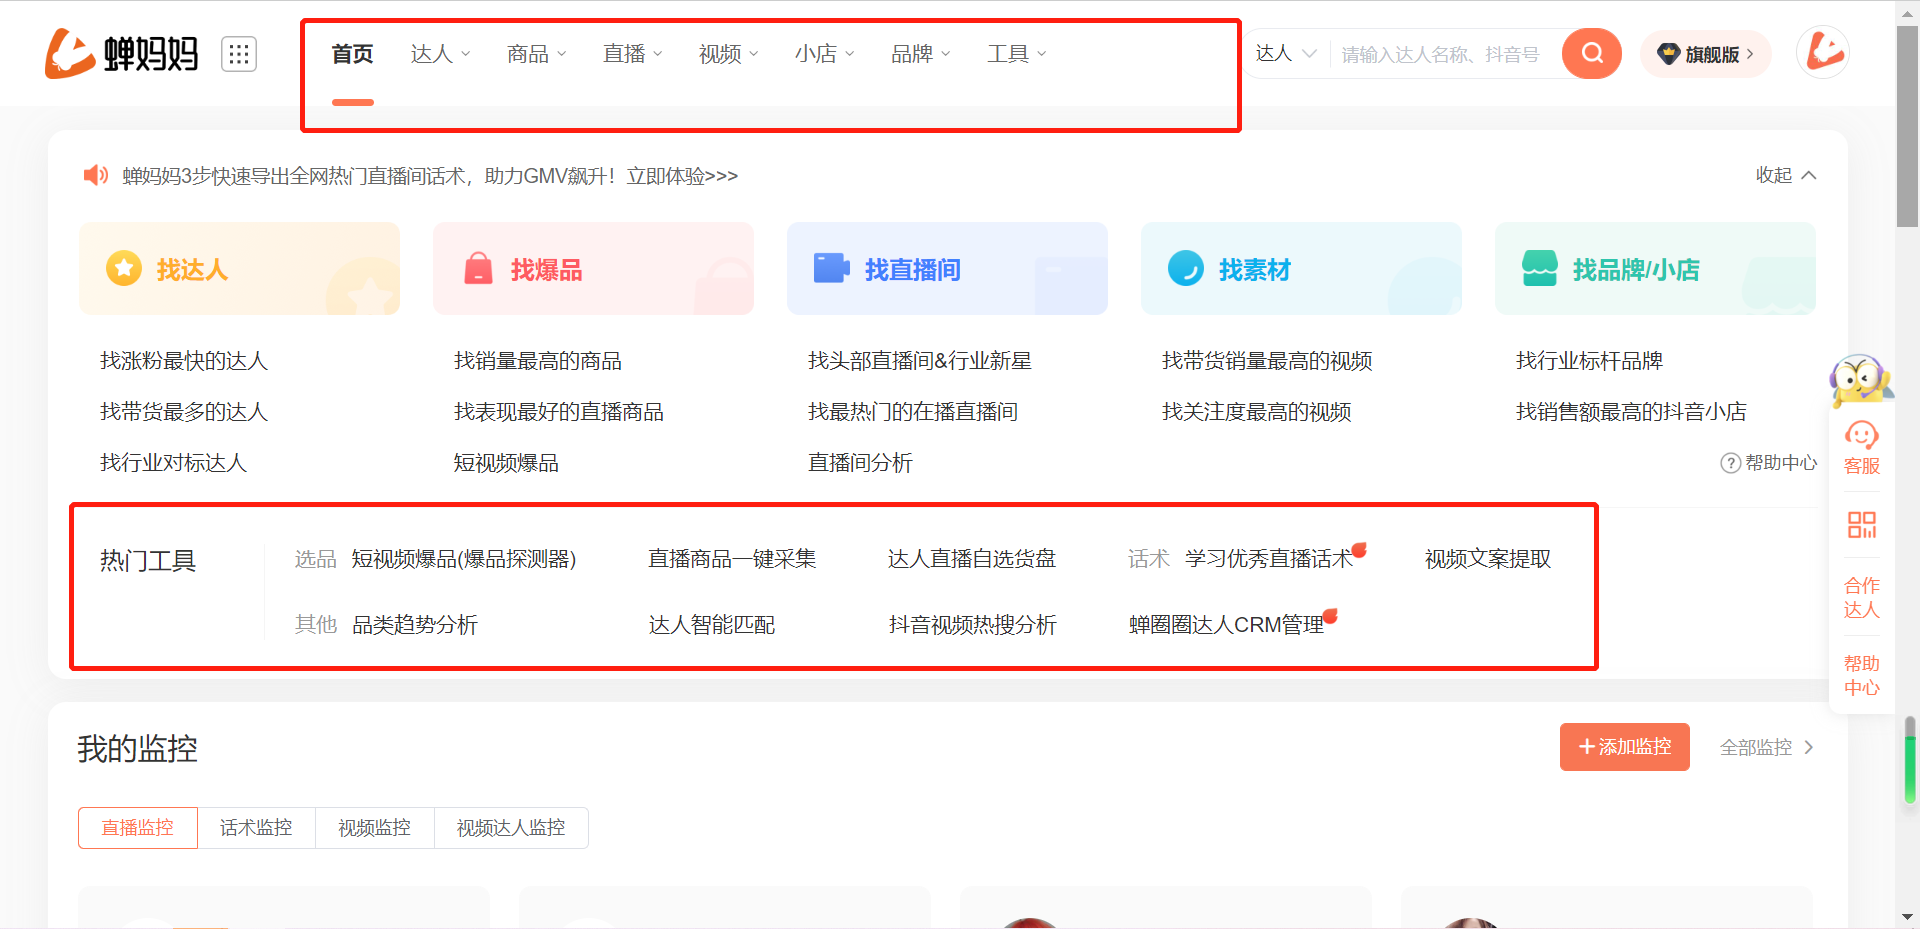Open 找销量最高的商品

[538, 361]
